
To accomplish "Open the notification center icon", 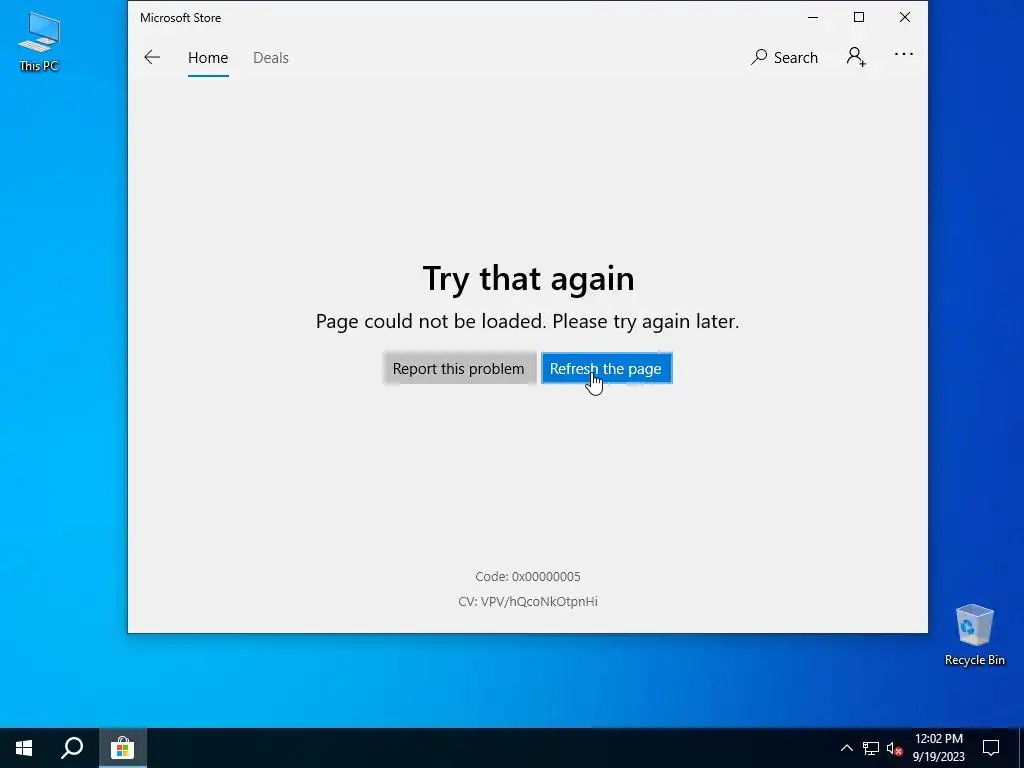I will pos(991,748).
